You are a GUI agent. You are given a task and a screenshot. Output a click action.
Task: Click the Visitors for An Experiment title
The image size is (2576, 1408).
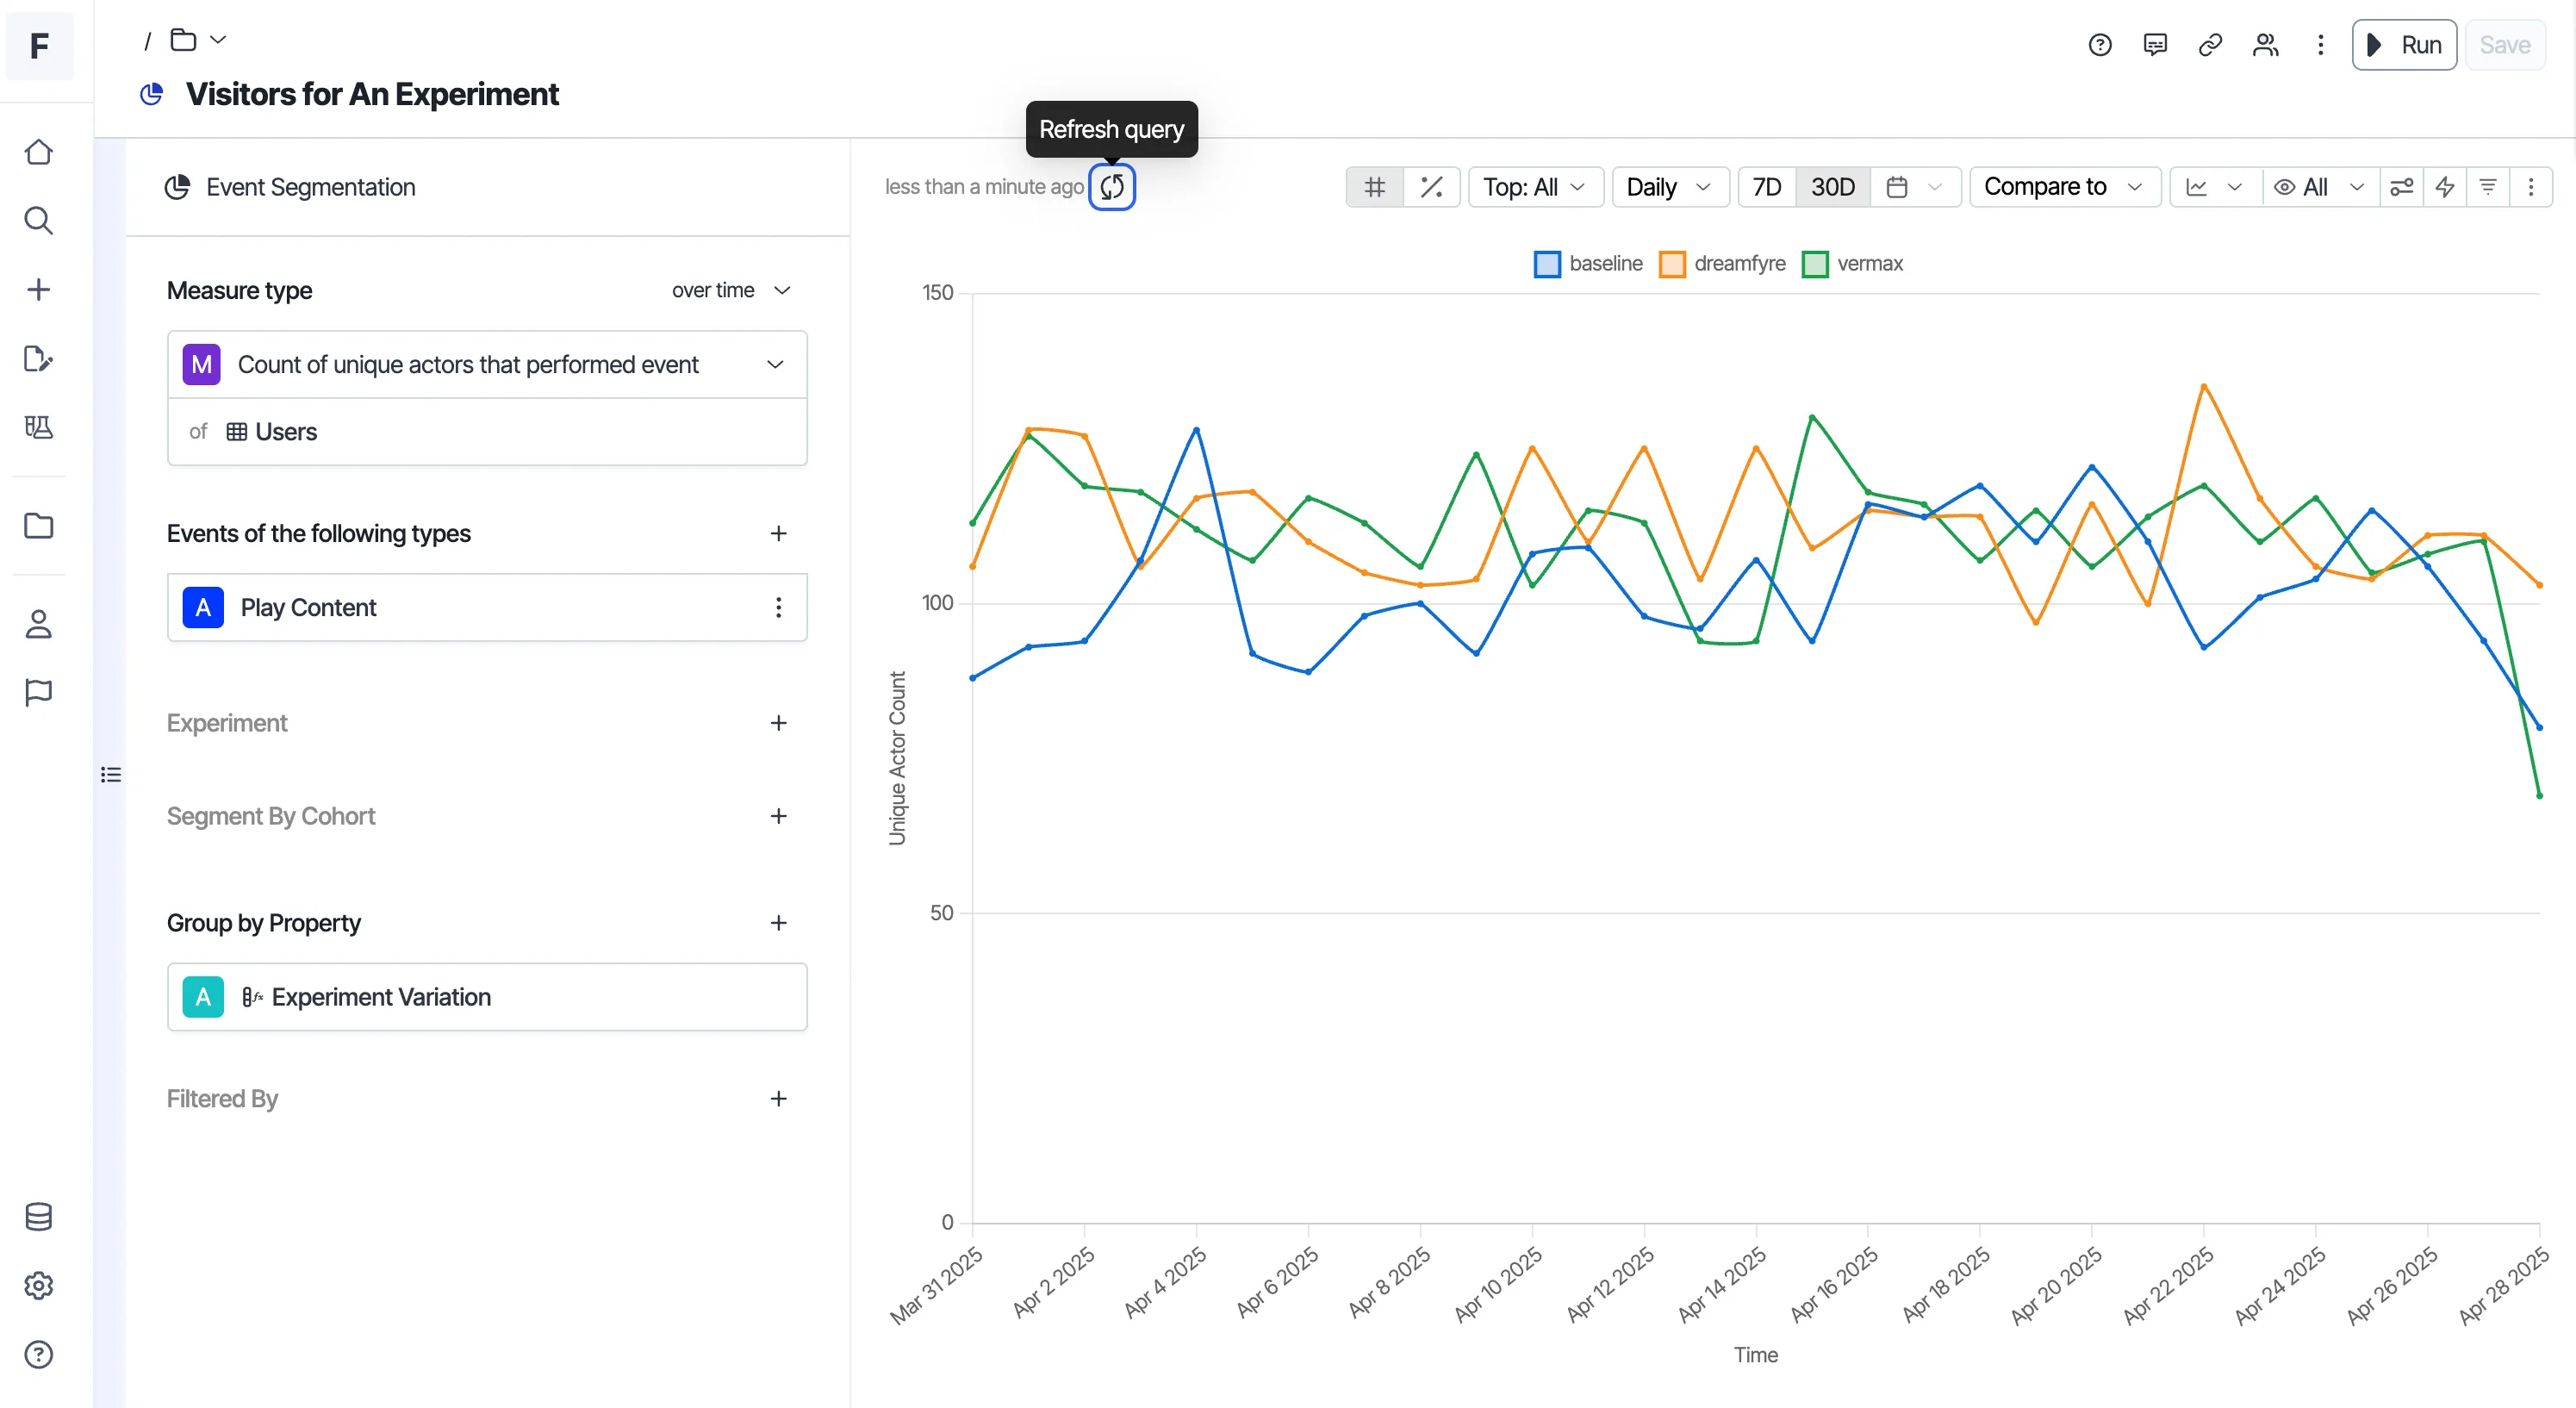(x=372, y=94)
